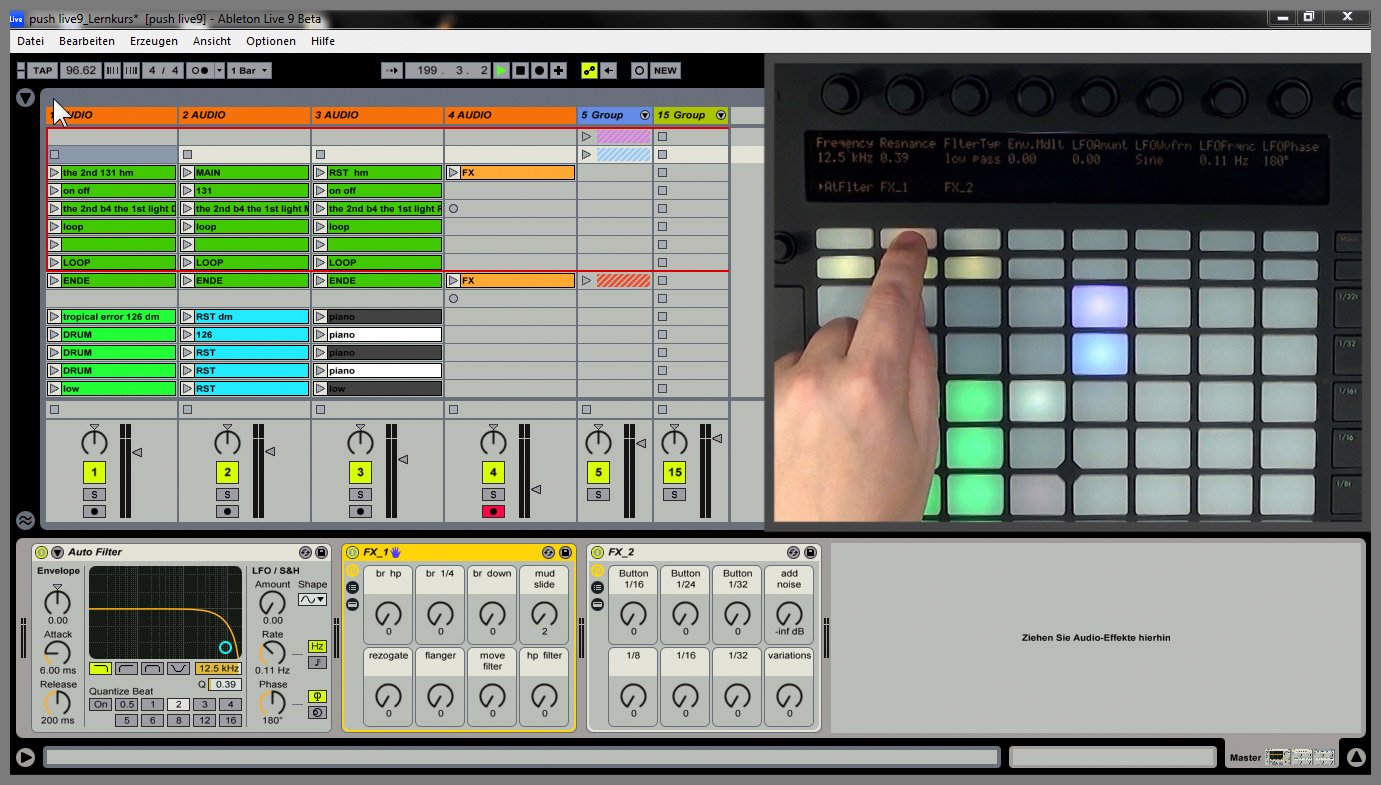Disarm the red record button of track 4
The height and width of the screenshot is (785, 1381).
coord(493,512)
